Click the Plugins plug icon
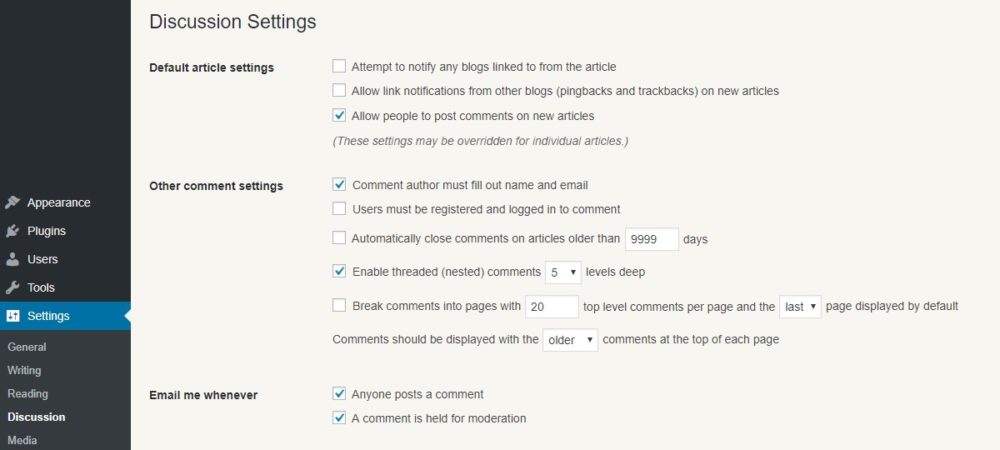This screenshot has height=450, width=1000. click(13, 231)
